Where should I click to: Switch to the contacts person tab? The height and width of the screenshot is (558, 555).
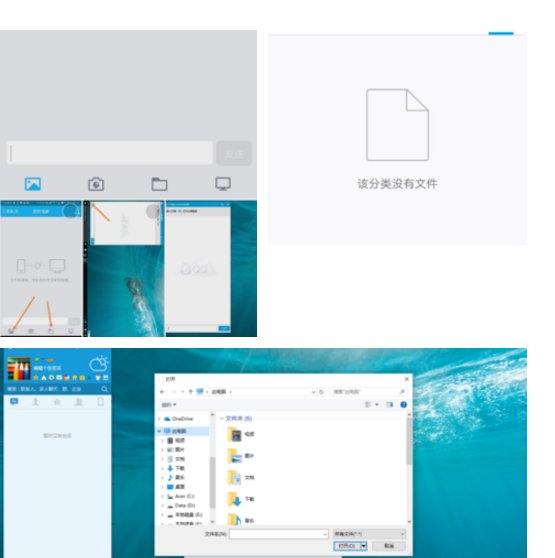coord(36,402)
